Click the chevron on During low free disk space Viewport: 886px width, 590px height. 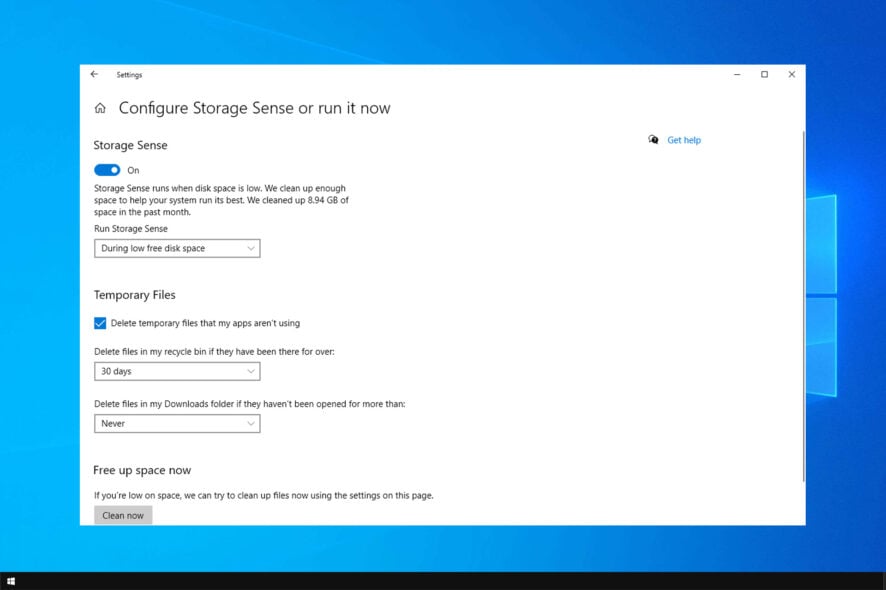250,248
